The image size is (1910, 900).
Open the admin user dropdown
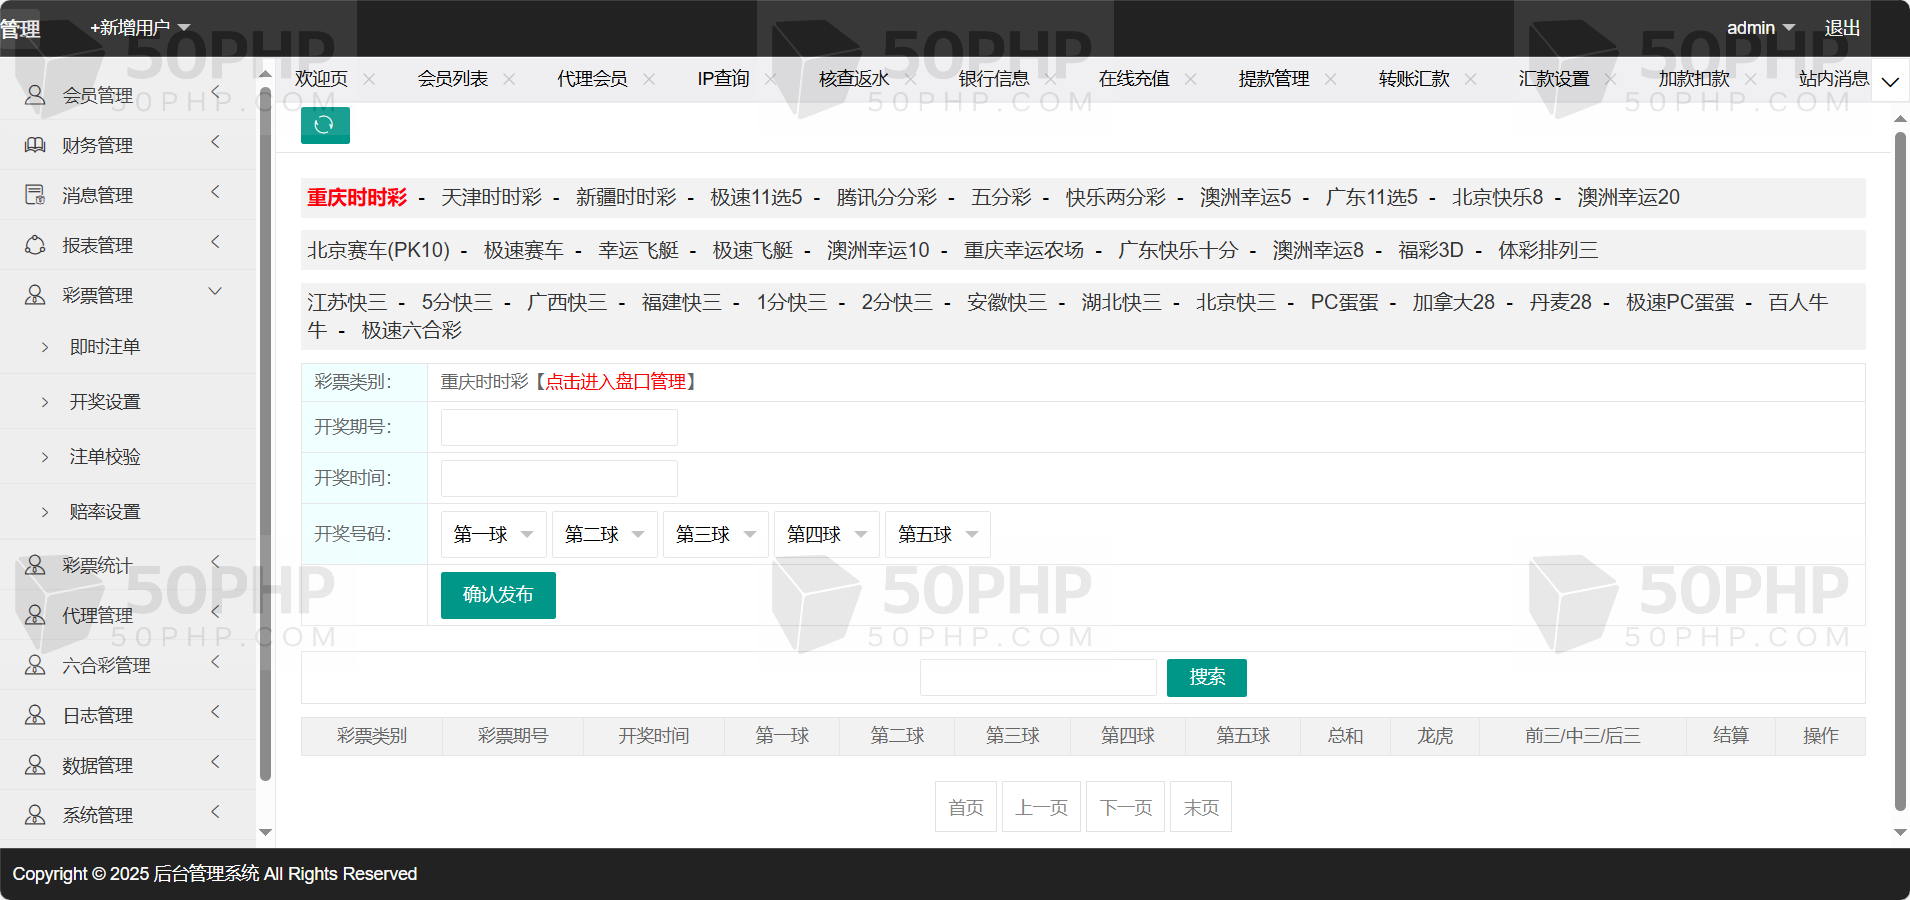1761,28
